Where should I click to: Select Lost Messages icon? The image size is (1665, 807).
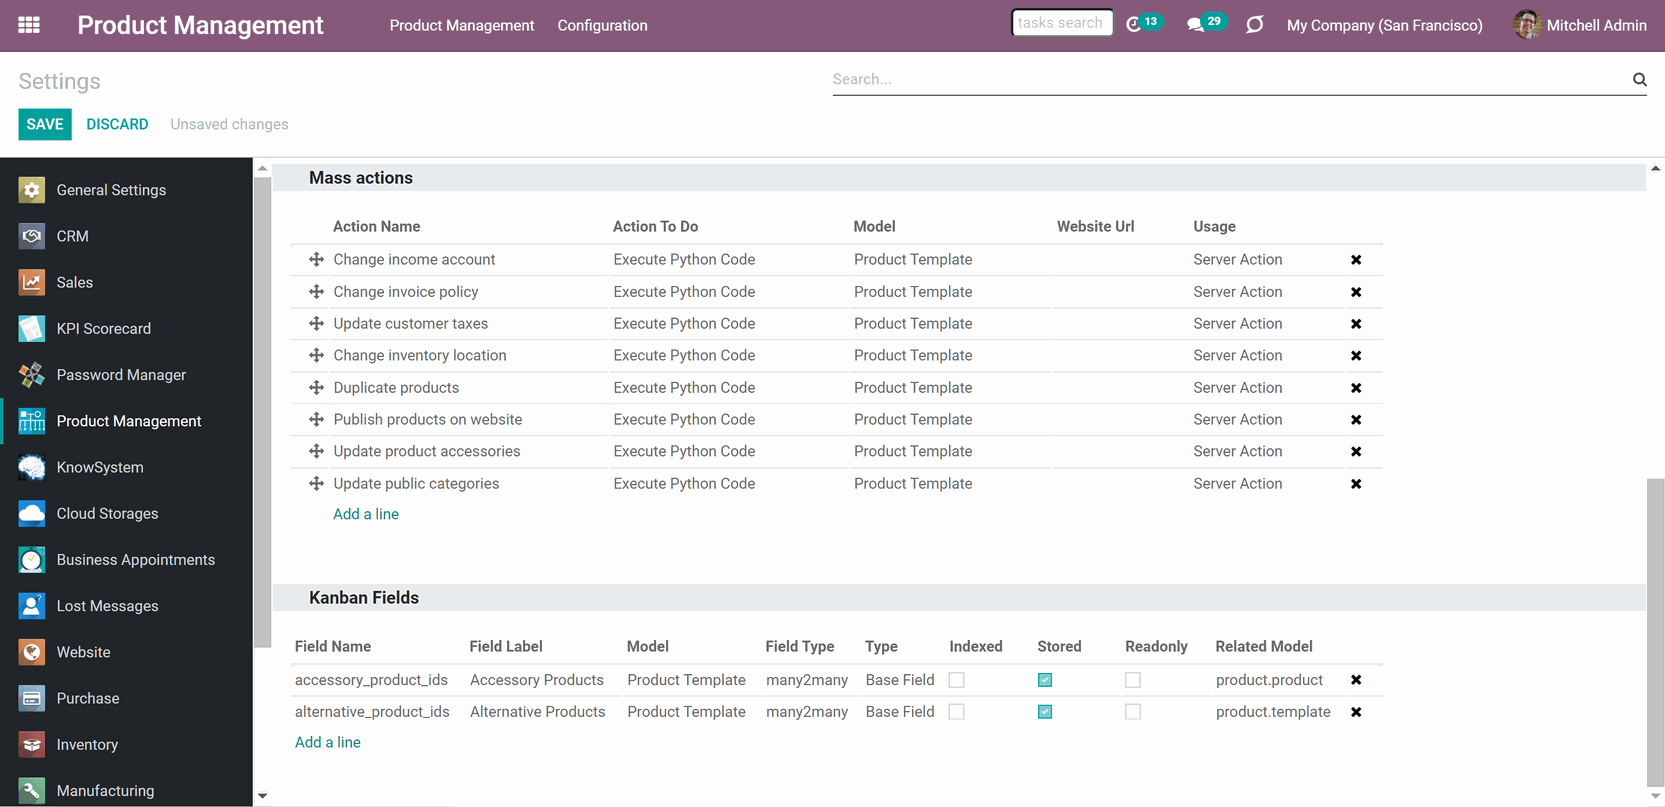pos(32,606)
